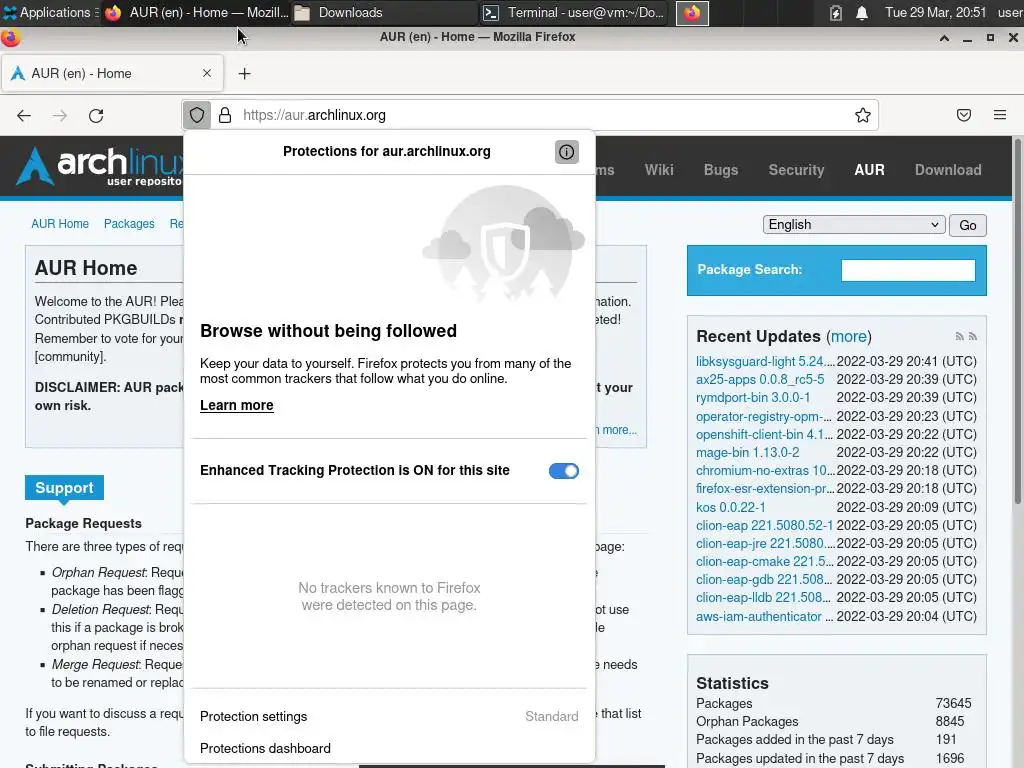Viewport: 1024px width, 768px height.
Task: Open openshift-client-bin package link
Action: pyautogui.click(x=764, y=434)
